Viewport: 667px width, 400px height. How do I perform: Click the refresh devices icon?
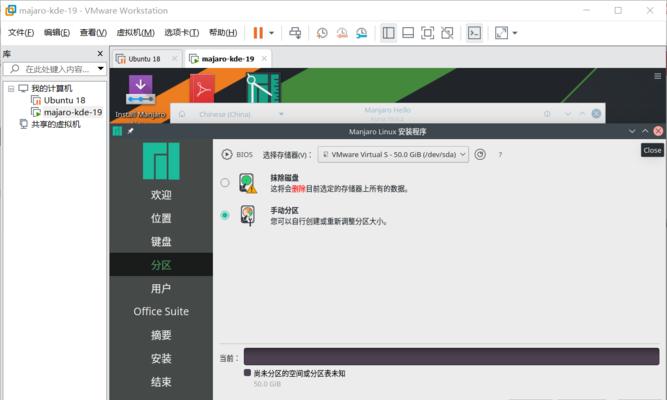[480, 154]
